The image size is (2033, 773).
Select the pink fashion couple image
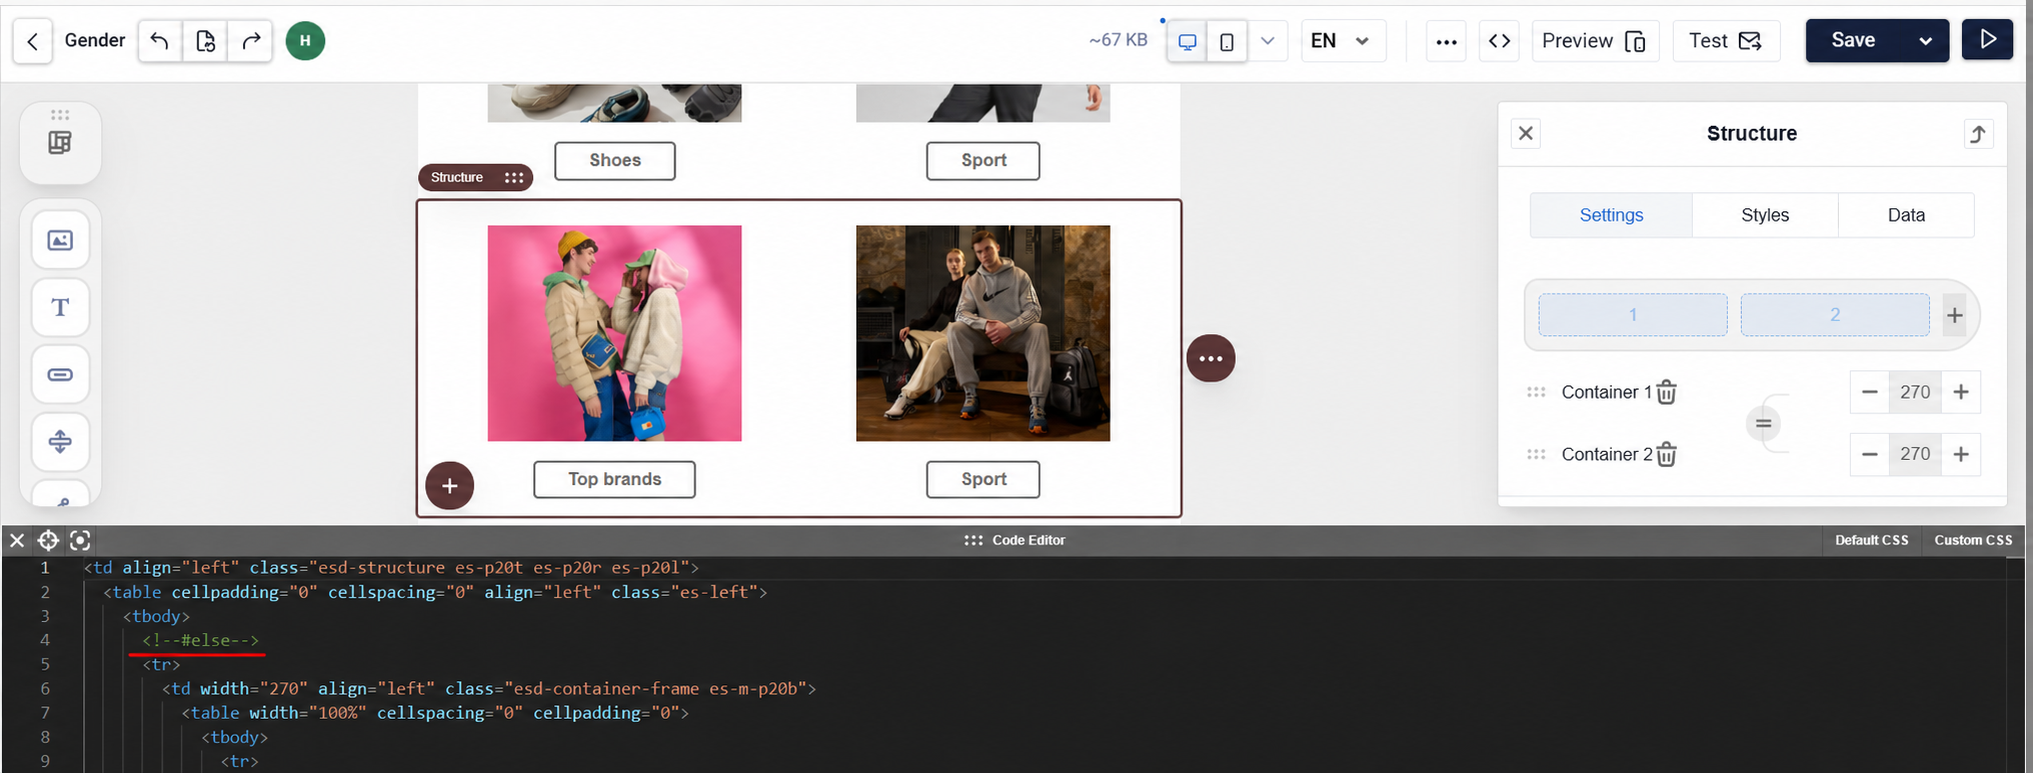pos(615,333)
